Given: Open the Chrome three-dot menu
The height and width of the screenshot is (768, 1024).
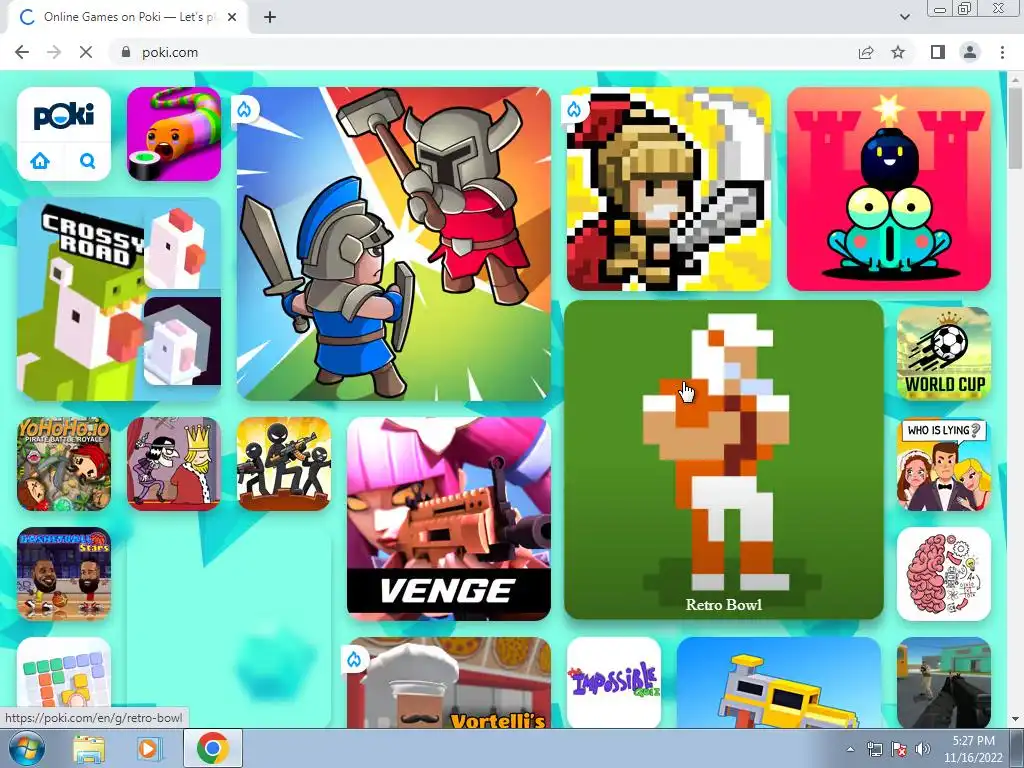Looking at the screenshot, I should tap(1002, 52).
